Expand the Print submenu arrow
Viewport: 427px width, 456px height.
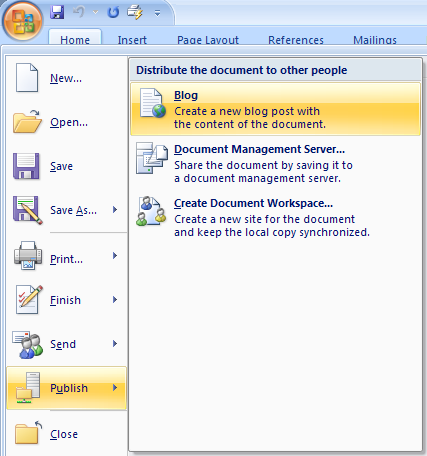click(115, 256)
